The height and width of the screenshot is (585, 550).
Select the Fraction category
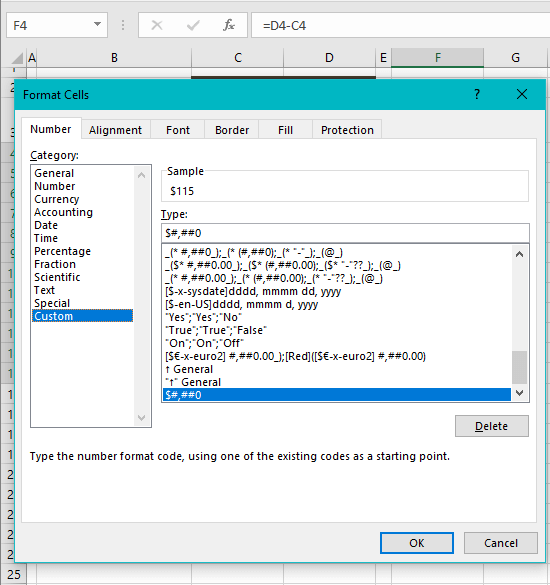[x=82, y=264]
